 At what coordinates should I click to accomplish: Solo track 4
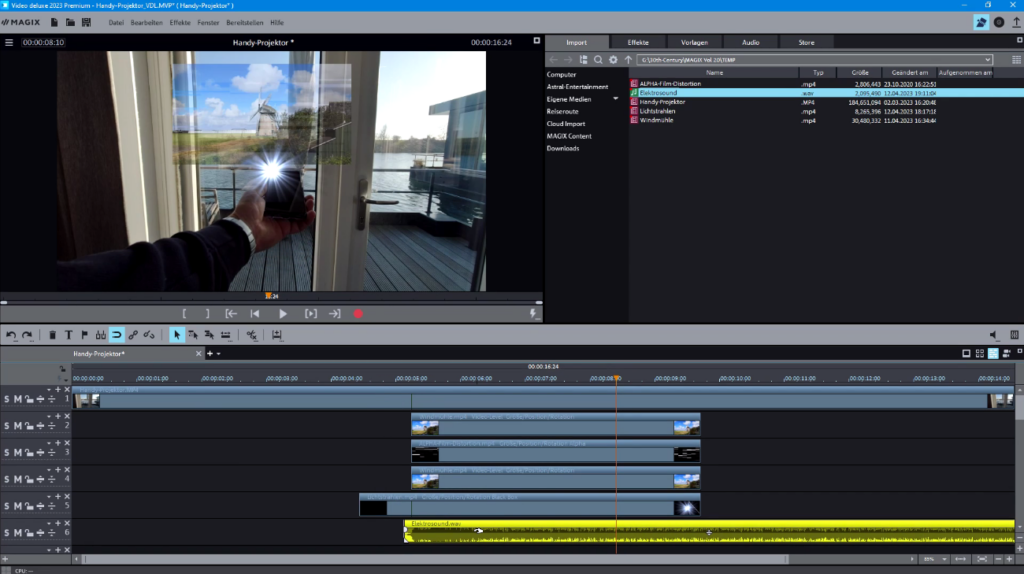click(x=7, y=479)
